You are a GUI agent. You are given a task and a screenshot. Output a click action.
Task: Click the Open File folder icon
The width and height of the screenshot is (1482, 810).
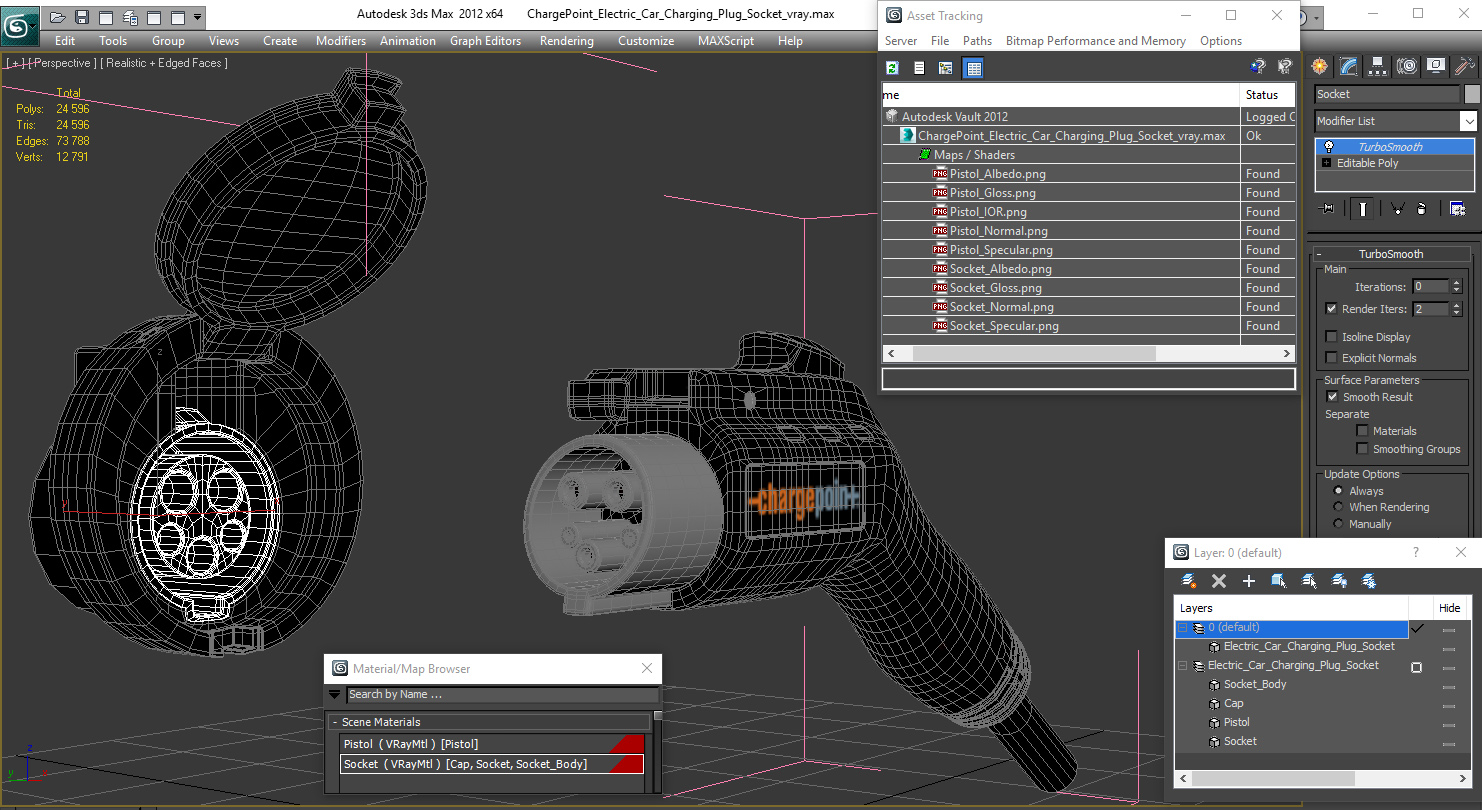pos(58,17)
